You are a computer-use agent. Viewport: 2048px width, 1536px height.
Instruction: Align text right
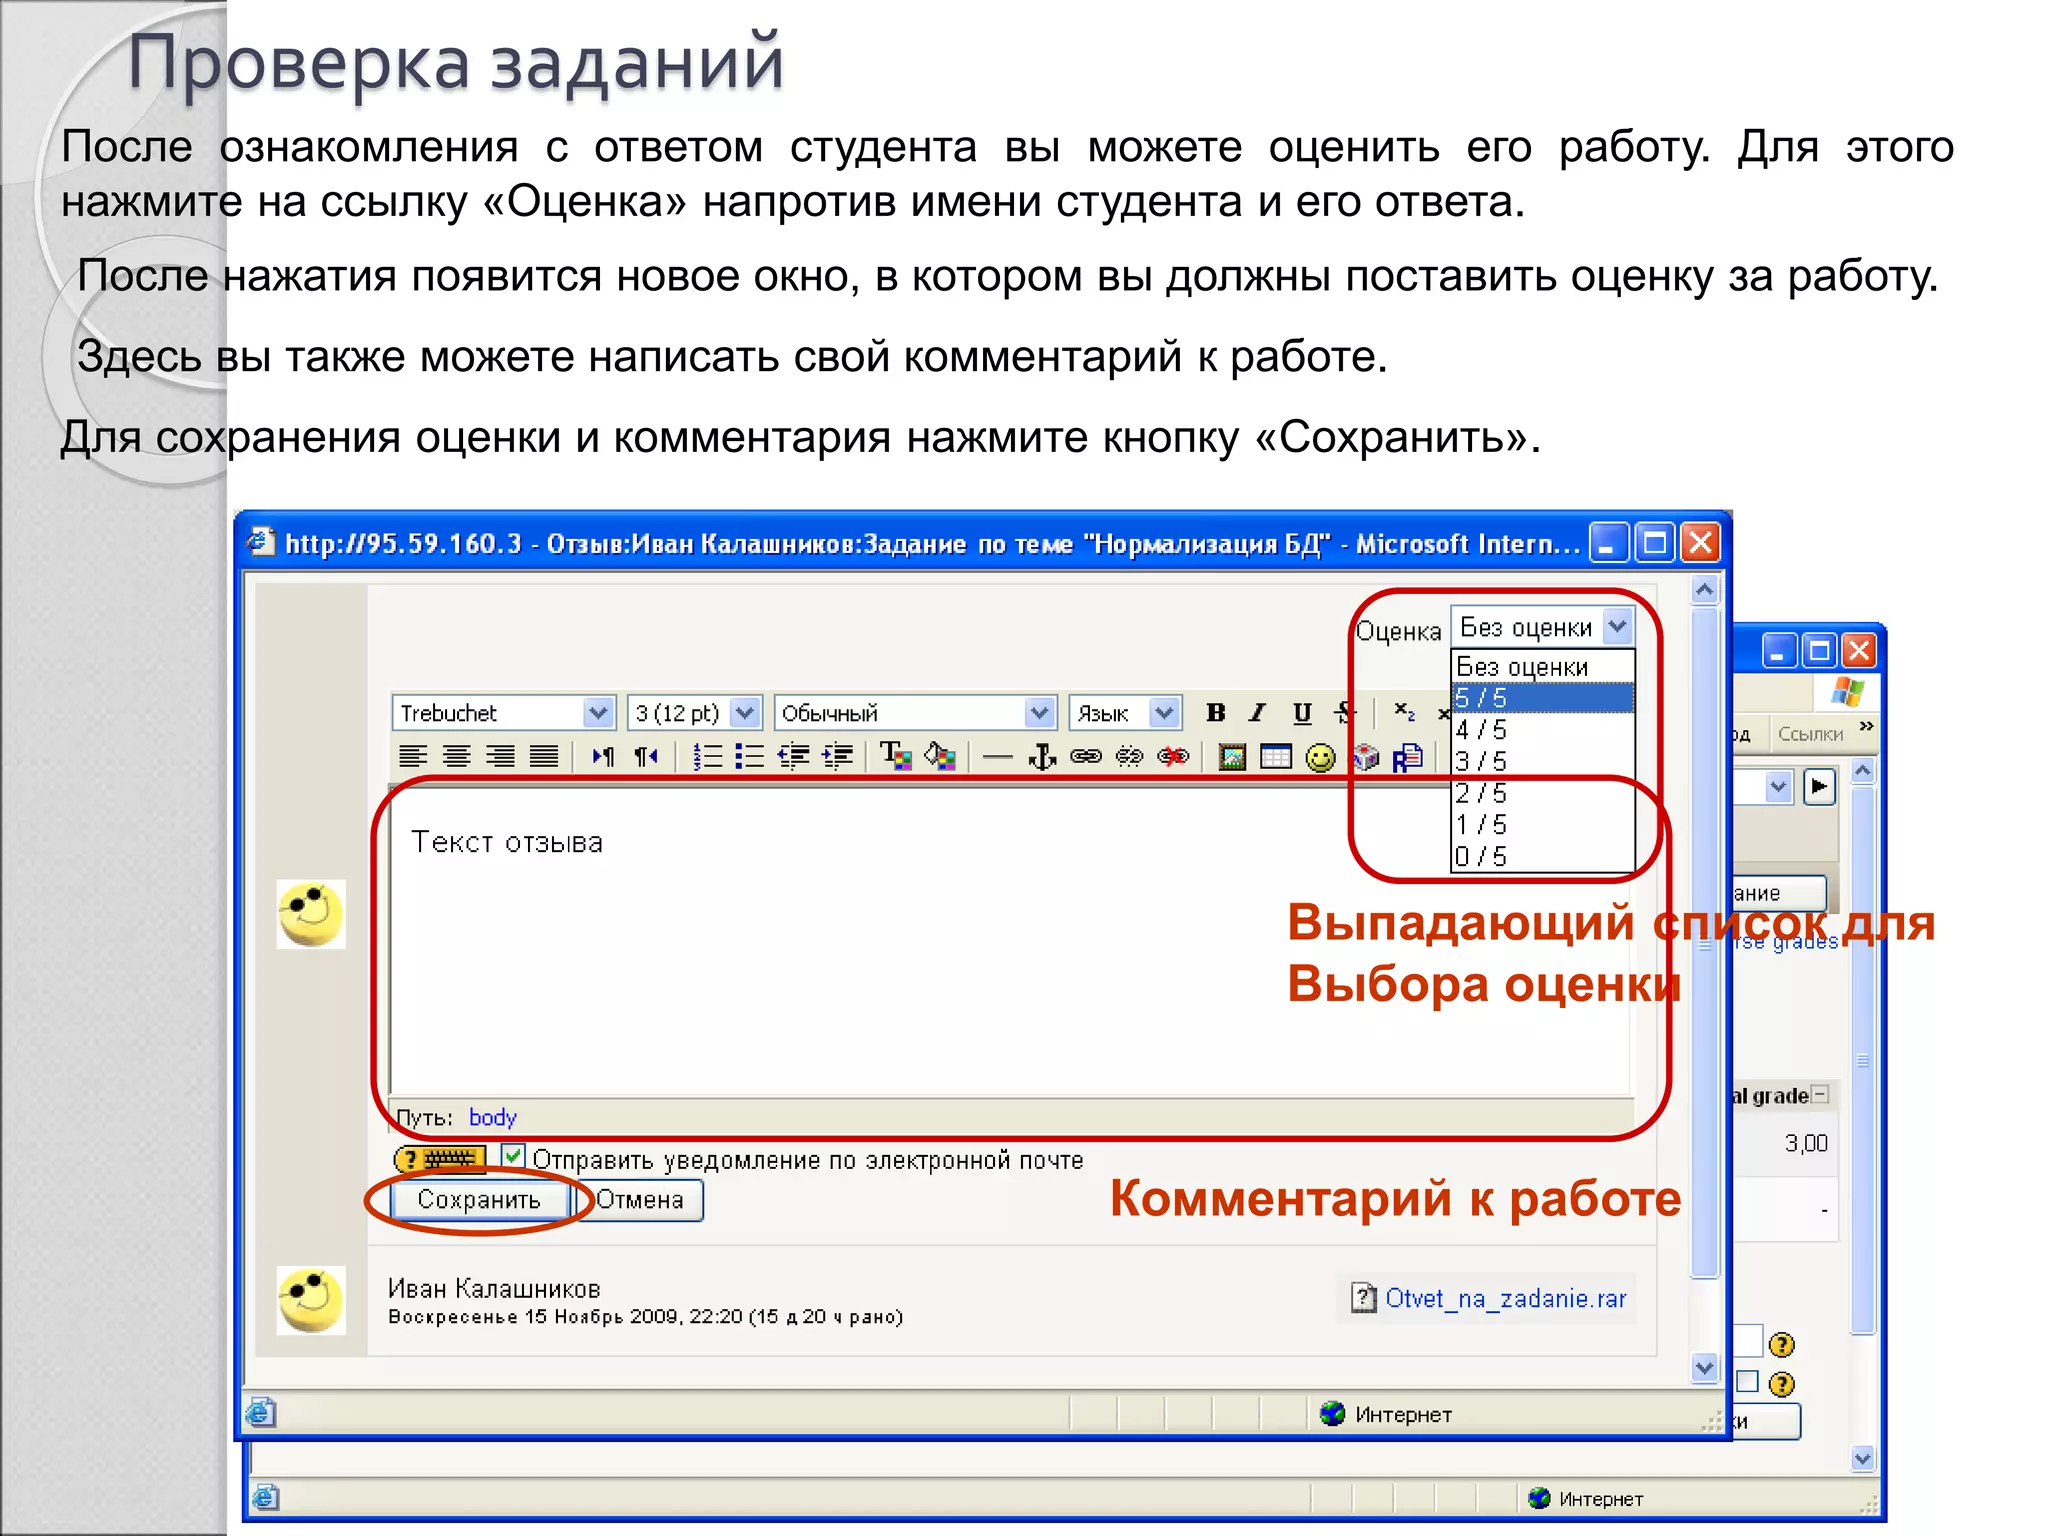(x=500, y=757)
